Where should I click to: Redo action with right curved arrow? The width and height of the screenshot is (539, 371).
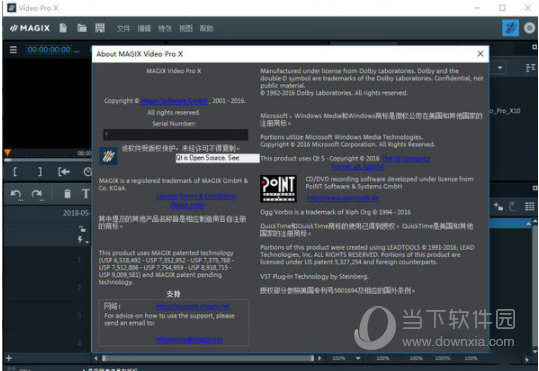pyautogui.click(x=37, y=194)
